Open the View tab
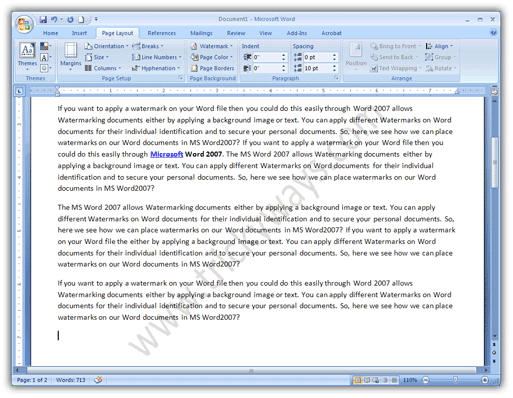Screen dimensions: 513x398 pyautogui.click(x=265, y=33)
